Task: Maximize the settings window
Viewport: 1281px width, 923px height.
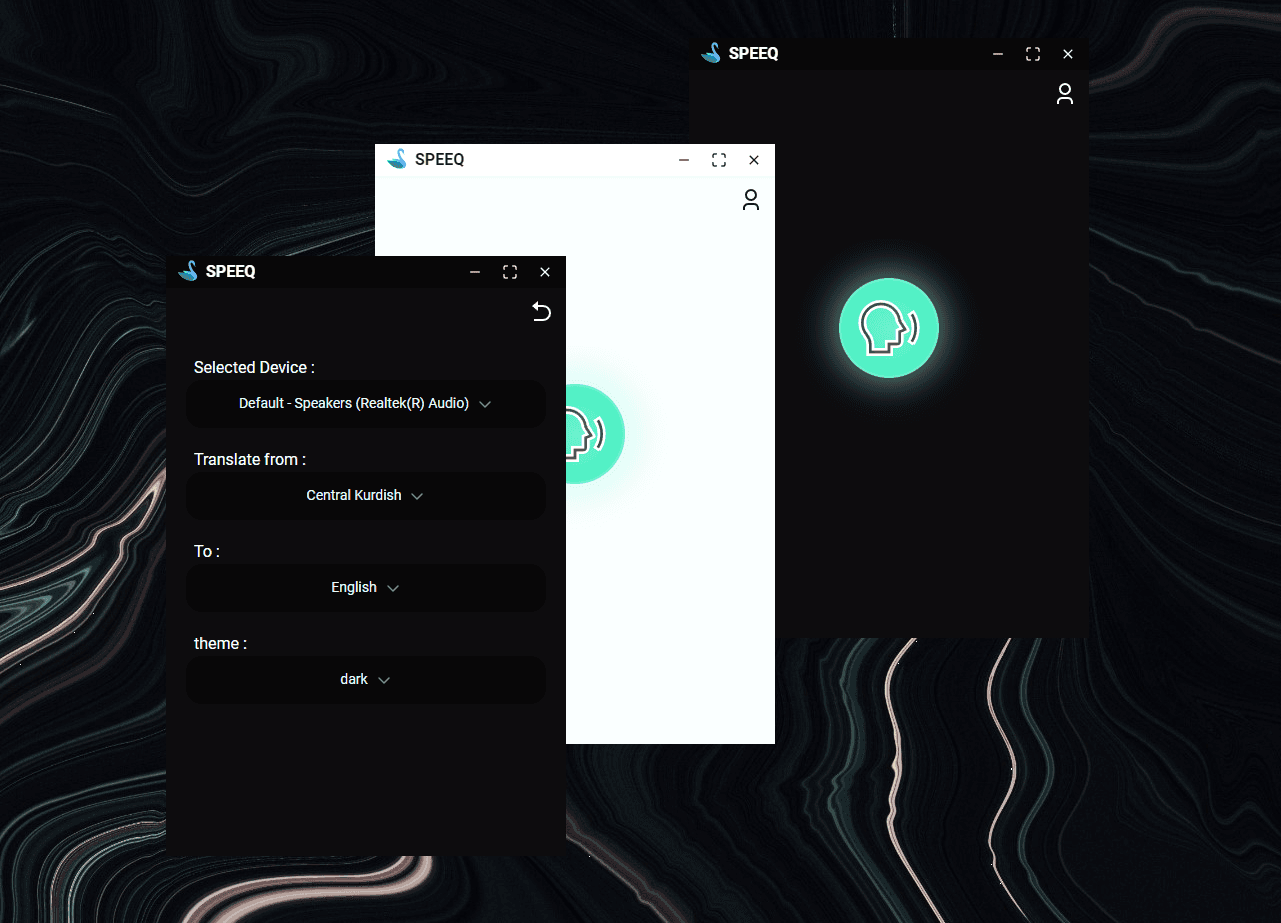Action: tap(510, 272)
